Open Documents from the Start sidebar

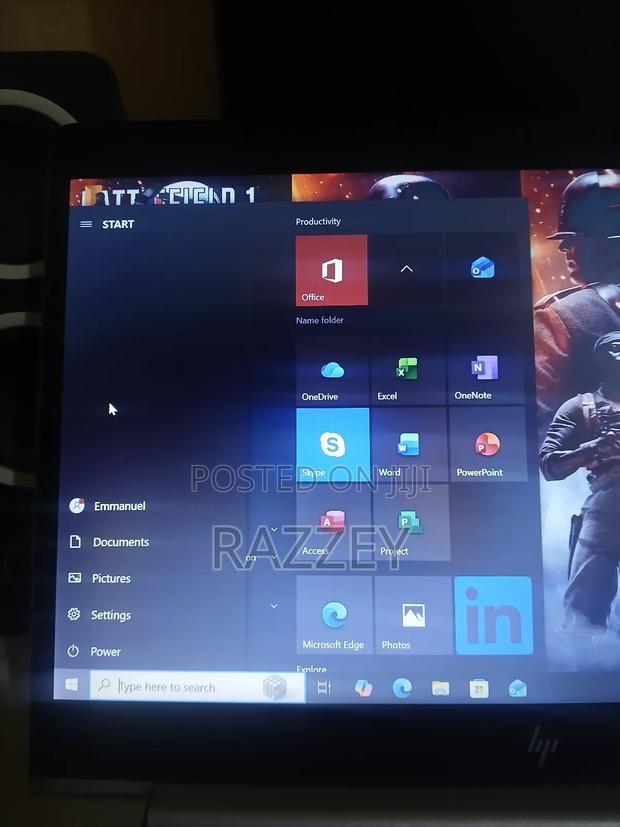(109, 542)
